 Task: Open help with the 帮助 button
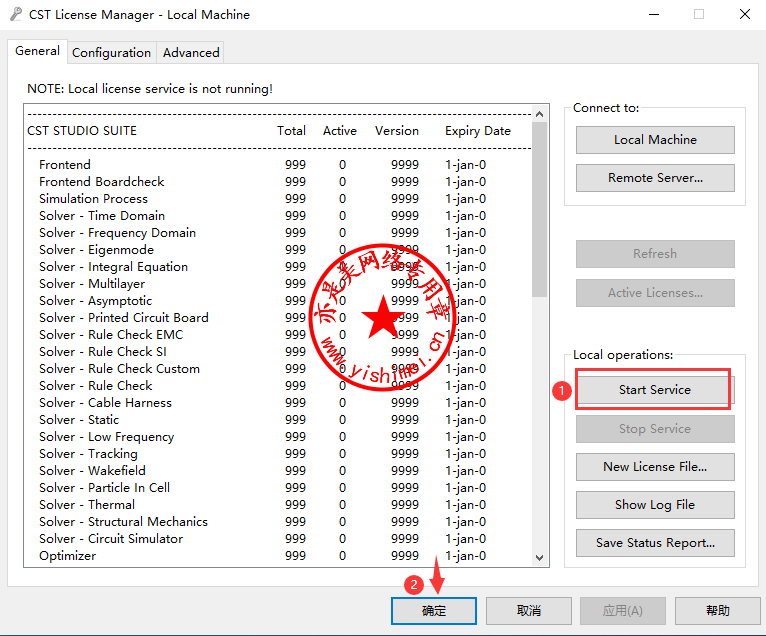click(x=718, y=611)
